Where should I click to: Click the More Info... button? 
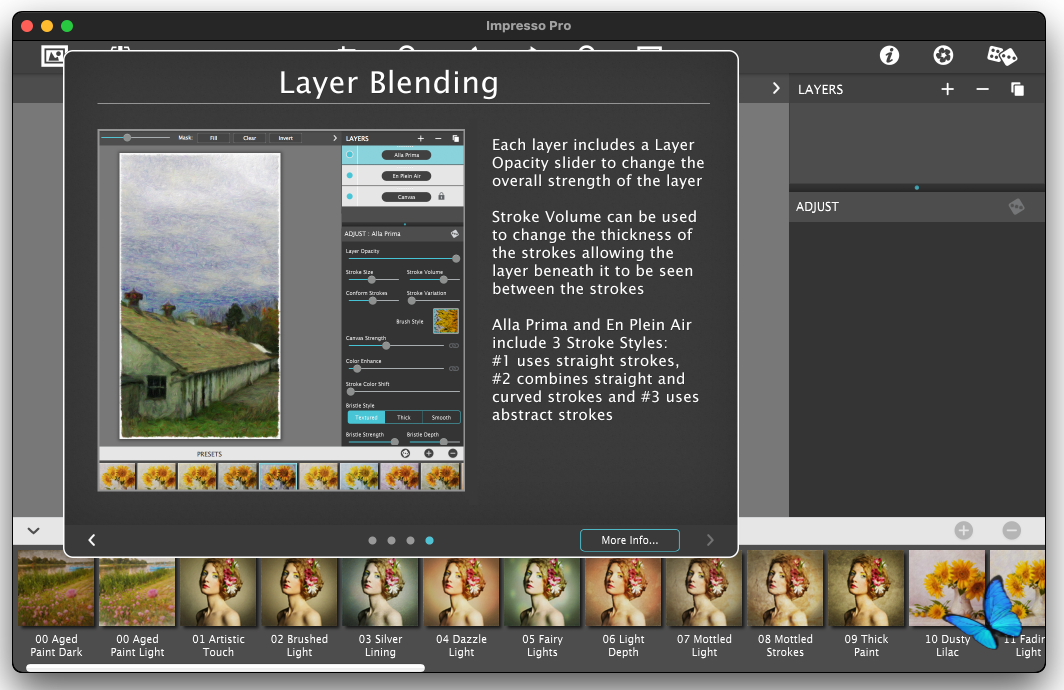click(630, 540)
